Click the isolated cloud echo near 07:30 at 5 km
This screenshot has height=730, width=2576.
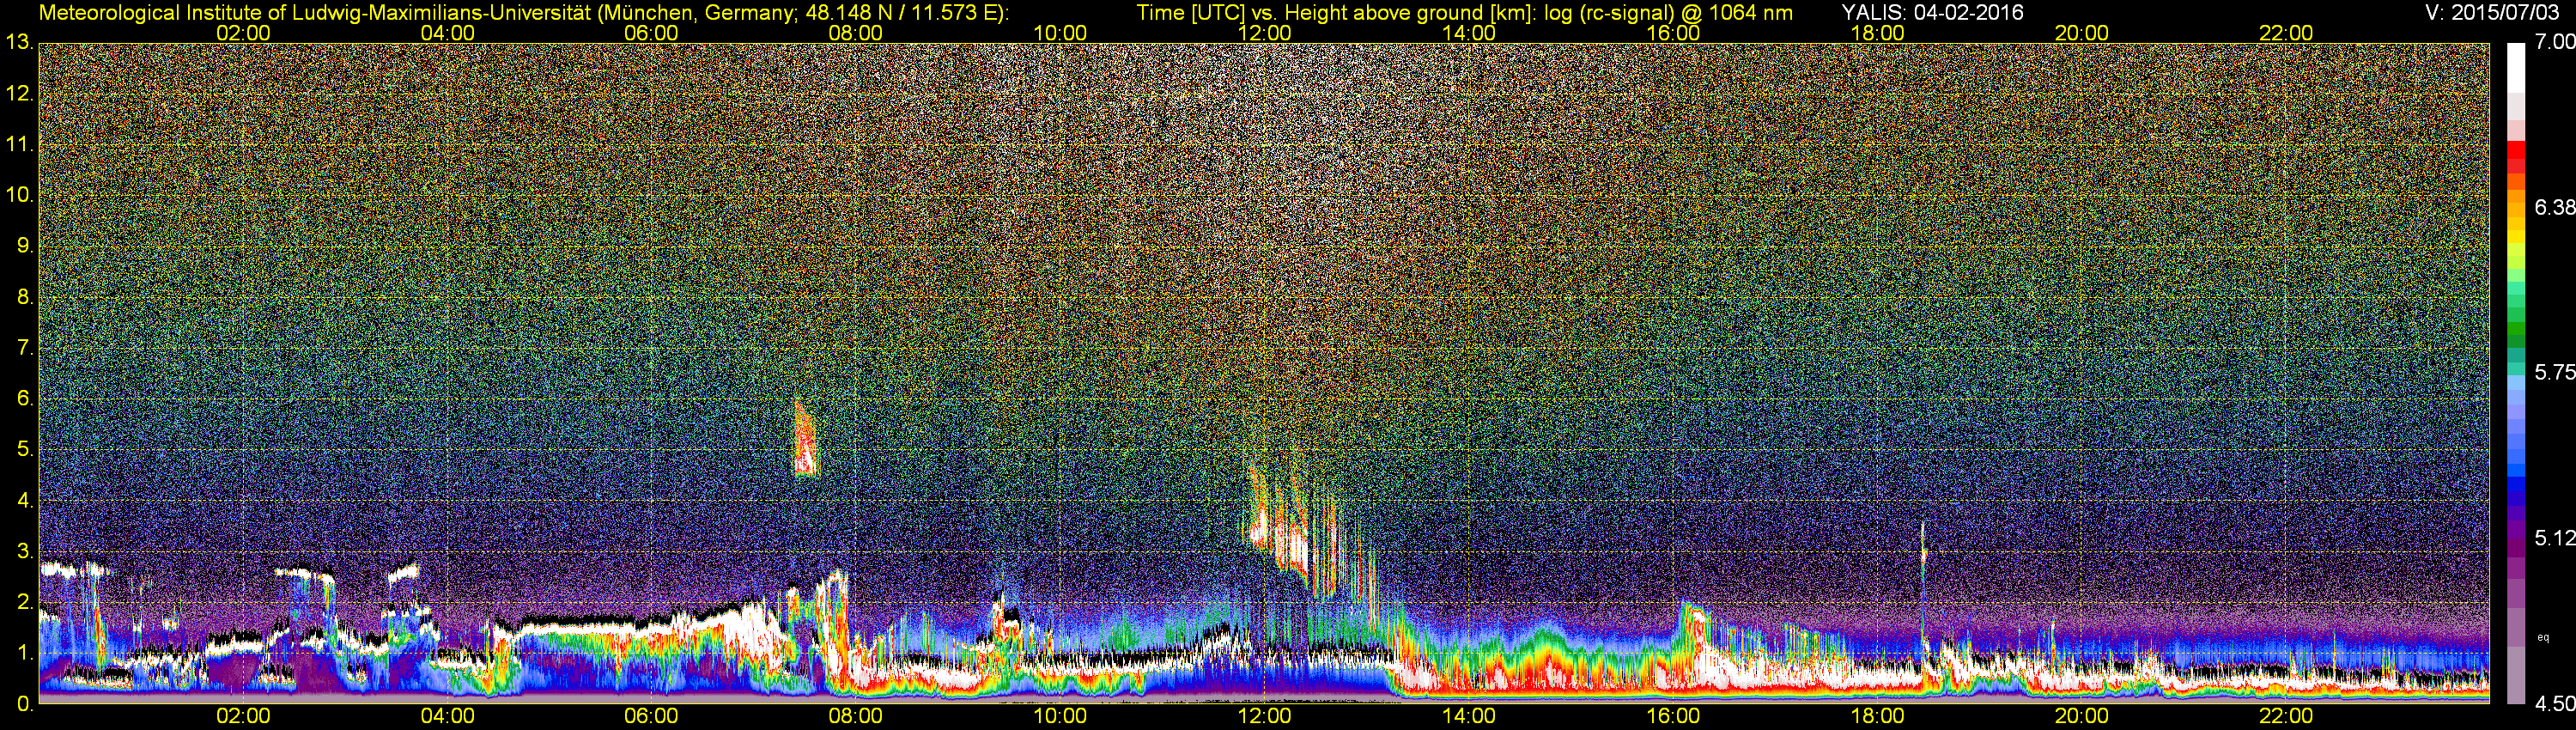(805, 438)
